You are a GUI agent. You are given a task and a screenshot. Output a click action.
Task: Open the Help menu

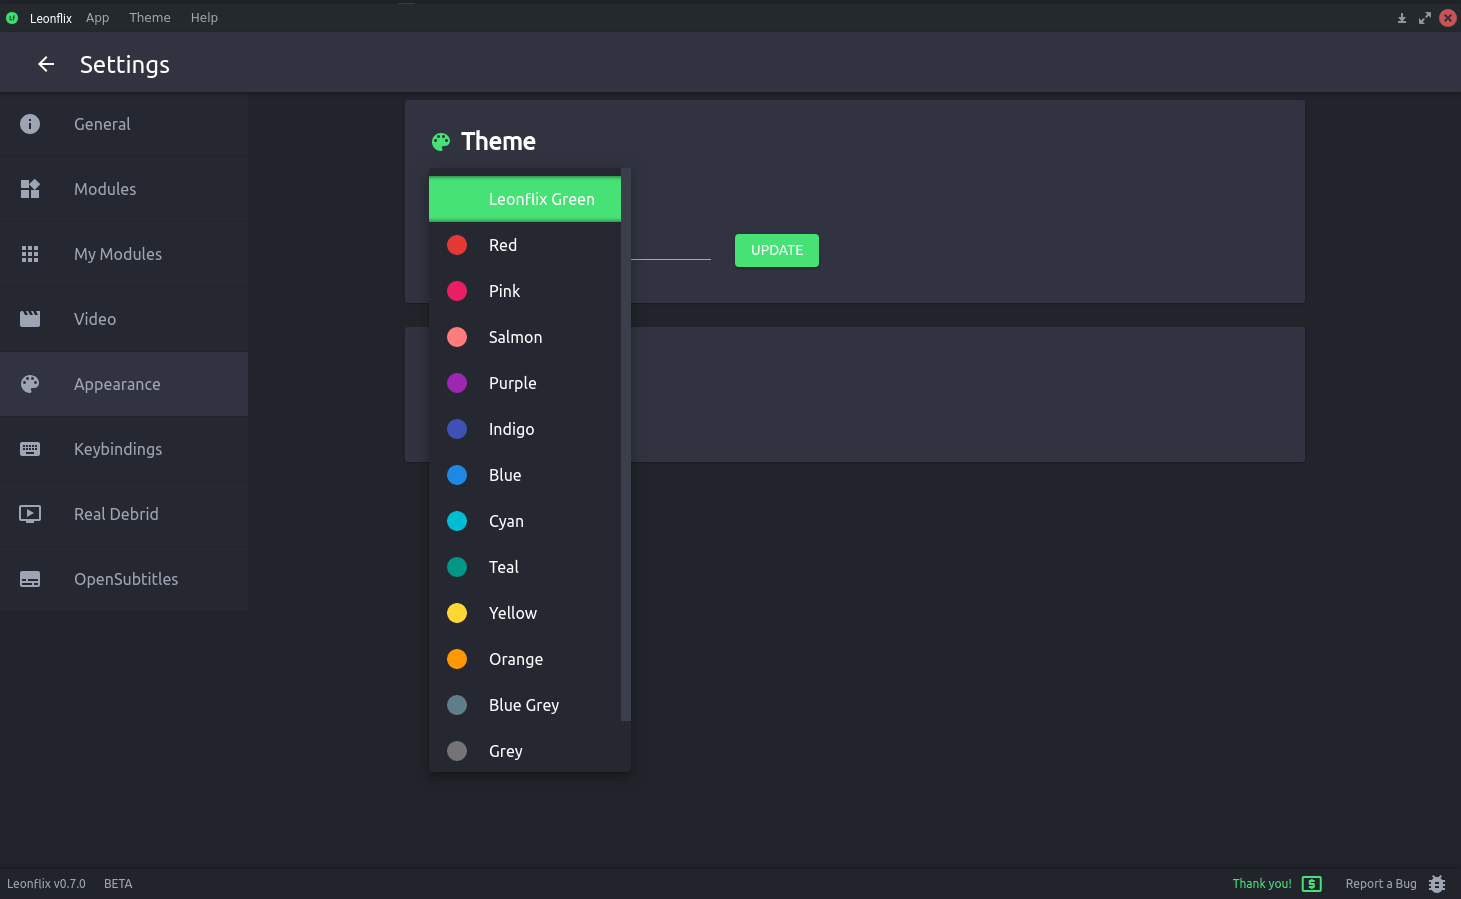[x=204, y=18]
